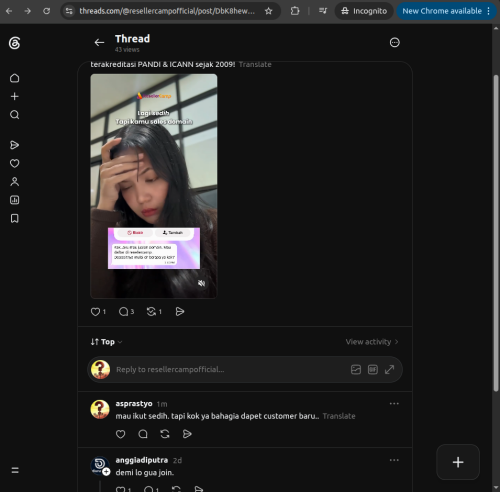Unmute the video sound
The image size is (500, 492).
click(201, 283)
